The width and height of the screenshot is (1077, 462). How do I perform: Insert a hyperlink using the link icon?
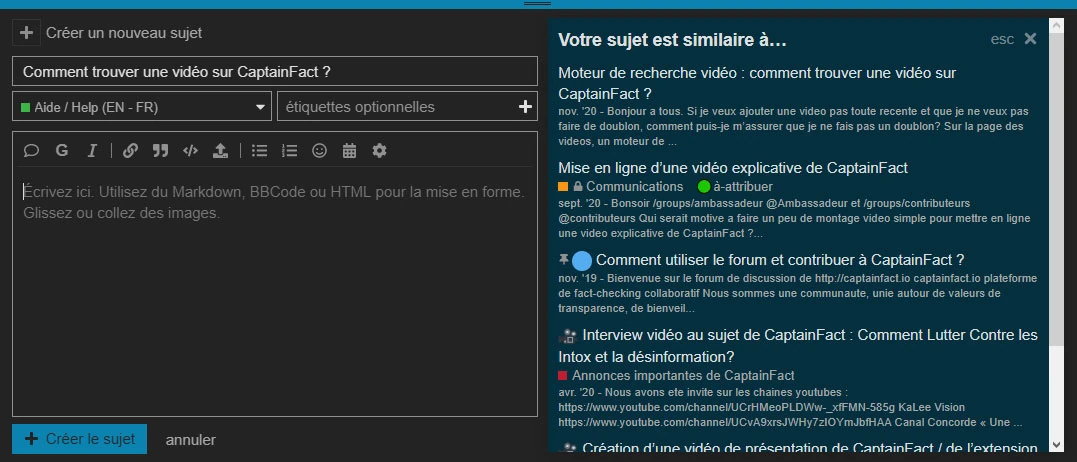(131, 150)
